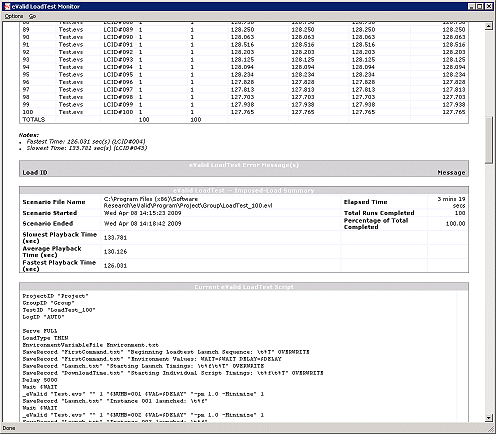Maximize the LoadTest Monitor window
Screen dimensions: 496x434
click(x=480, y=6)
